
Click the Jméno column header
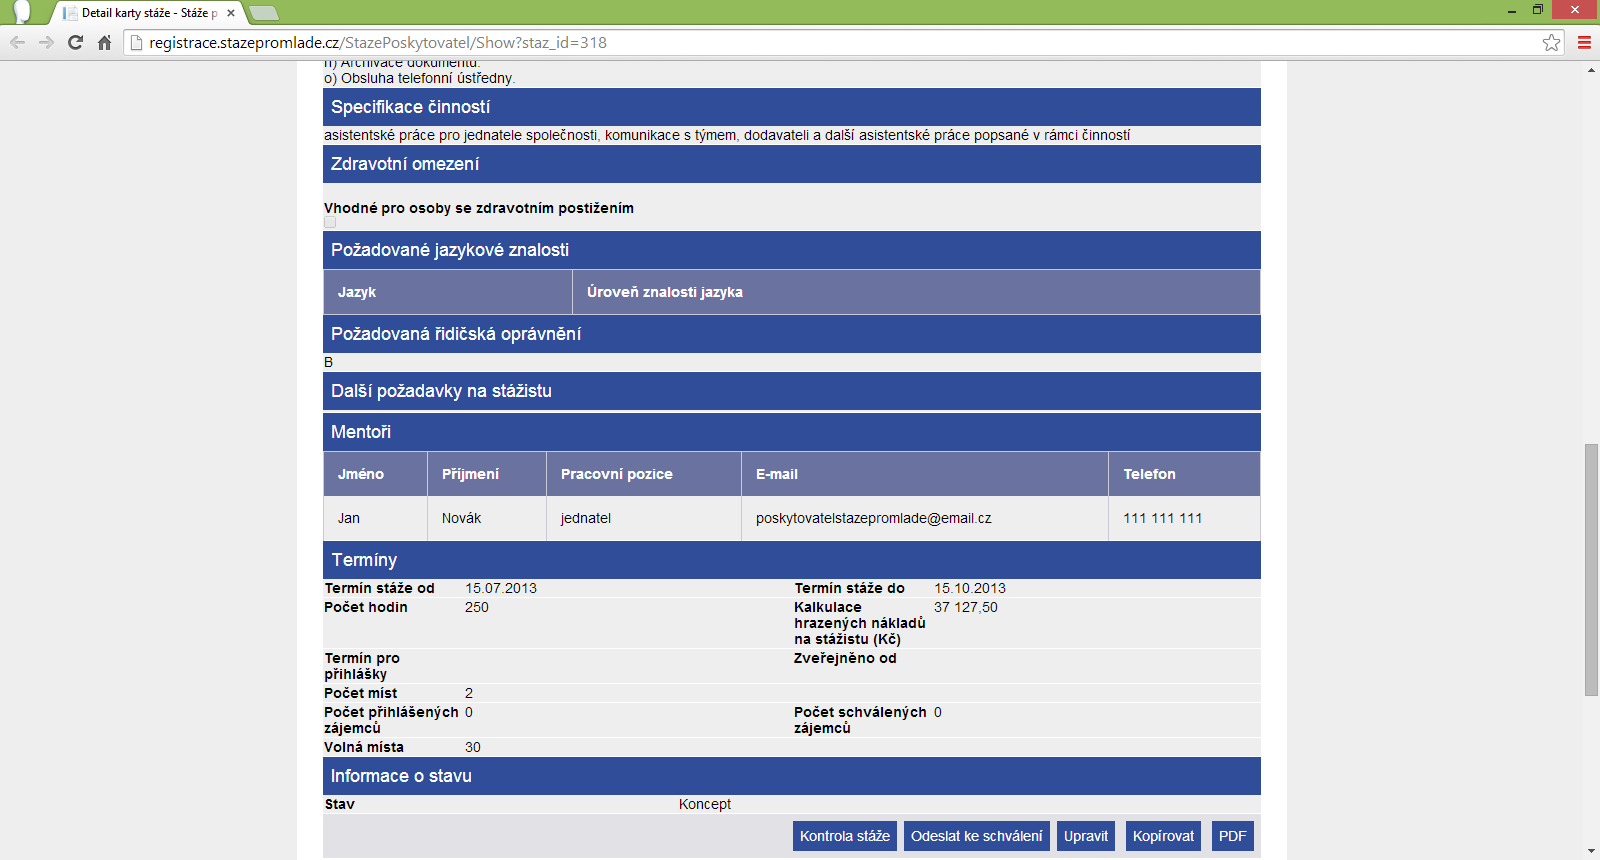[x=375, y=474]
